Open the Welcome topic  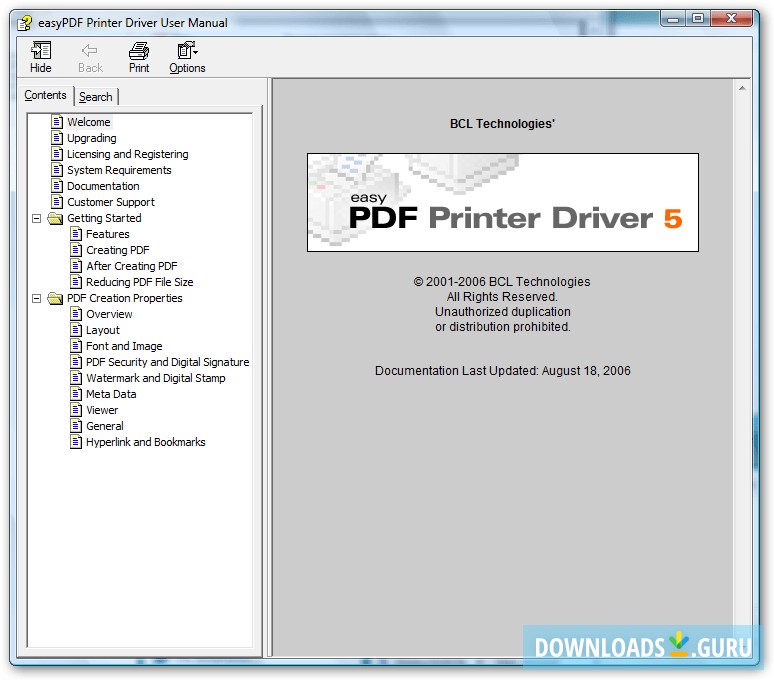coord(89,122)
